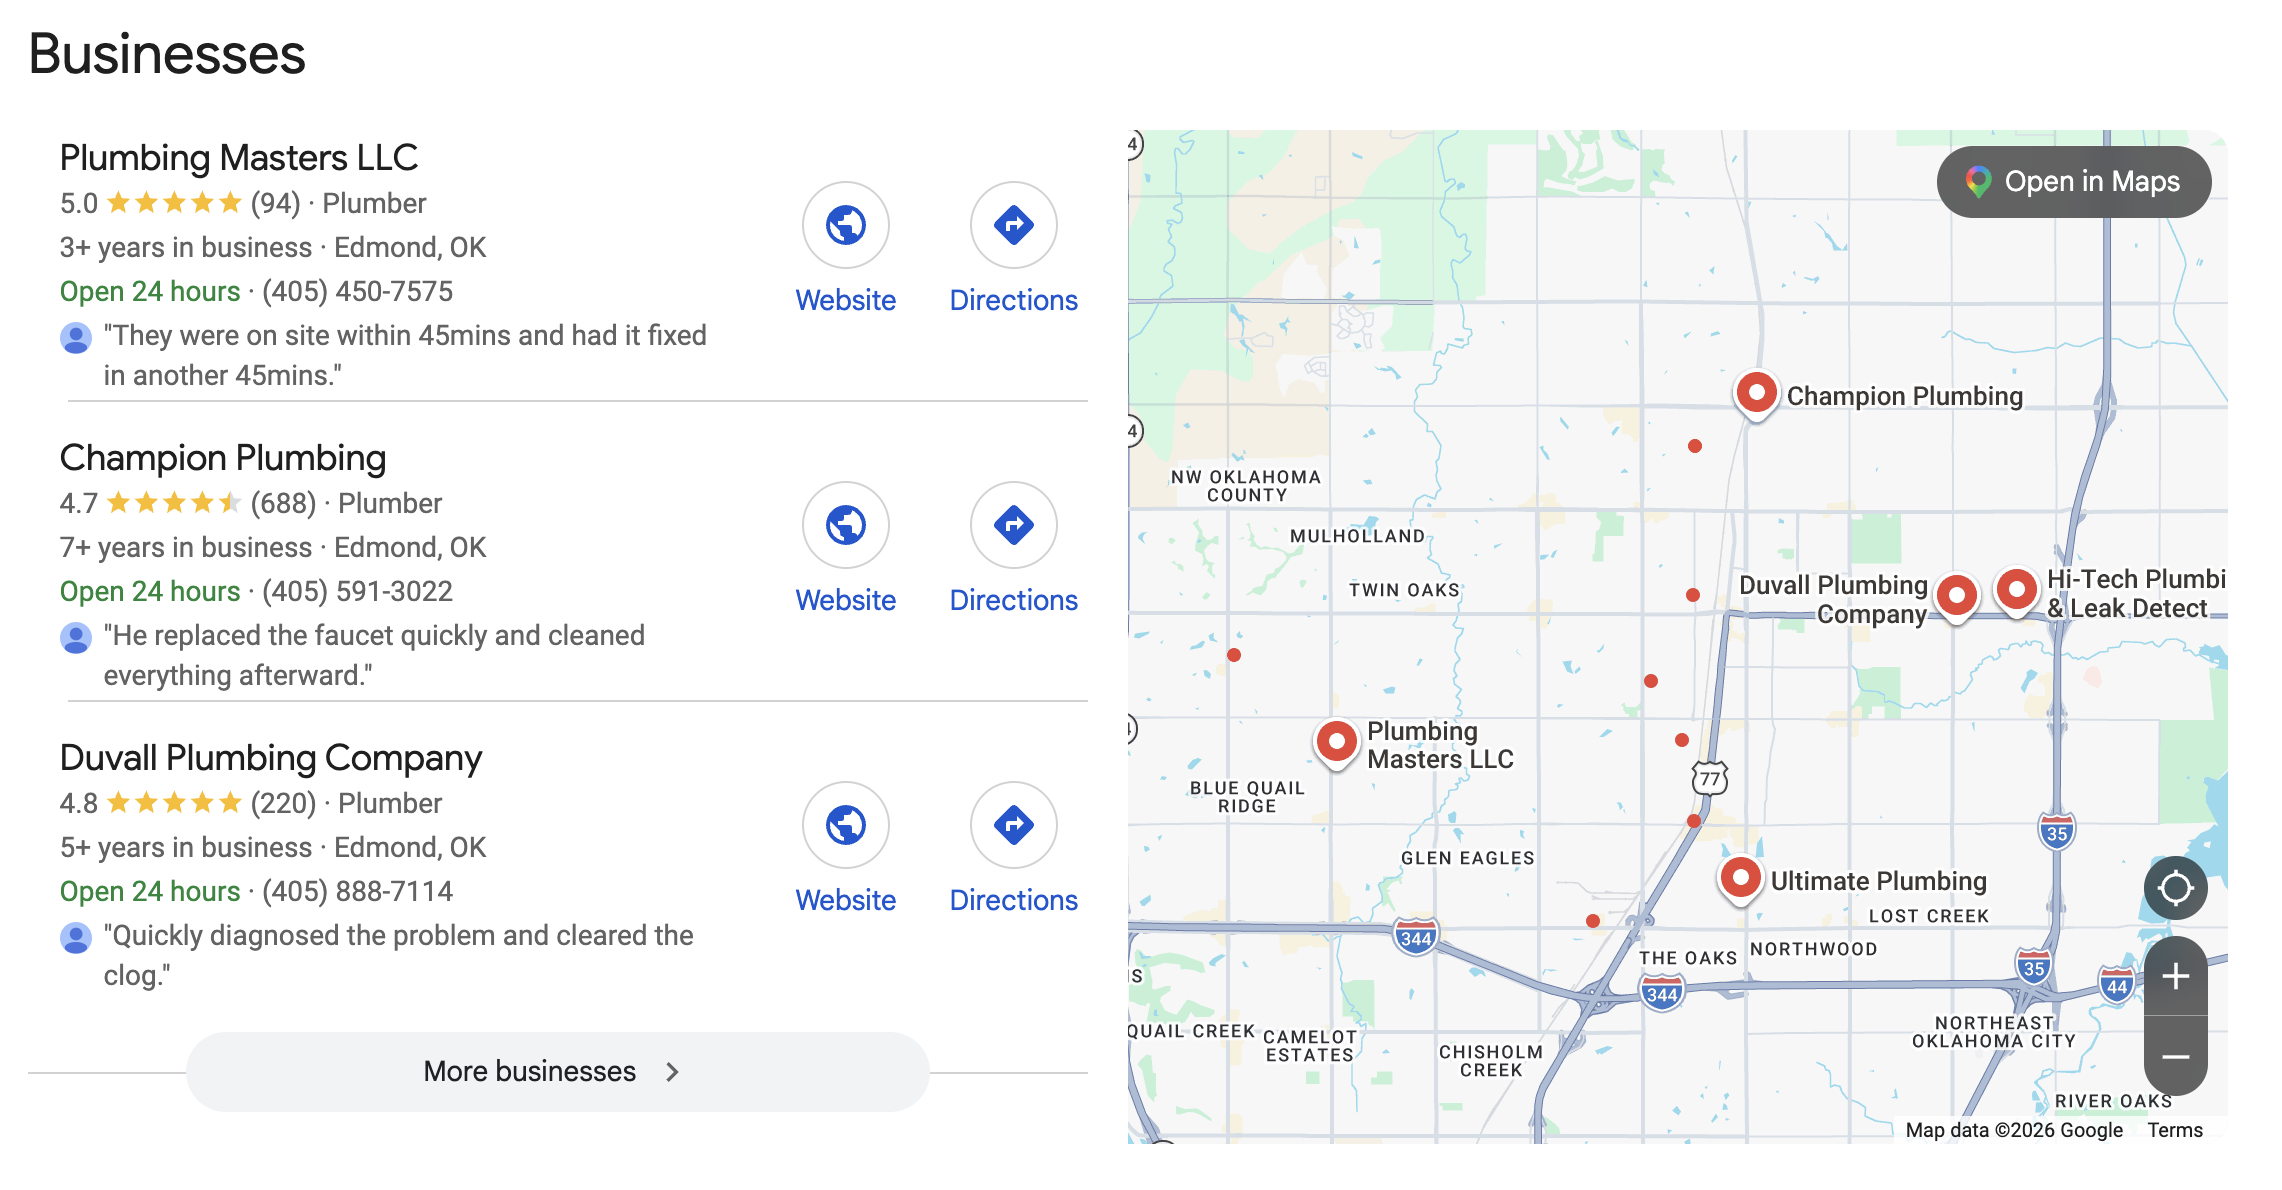Click the Duvall Plumbing Company map pin

1956,596
